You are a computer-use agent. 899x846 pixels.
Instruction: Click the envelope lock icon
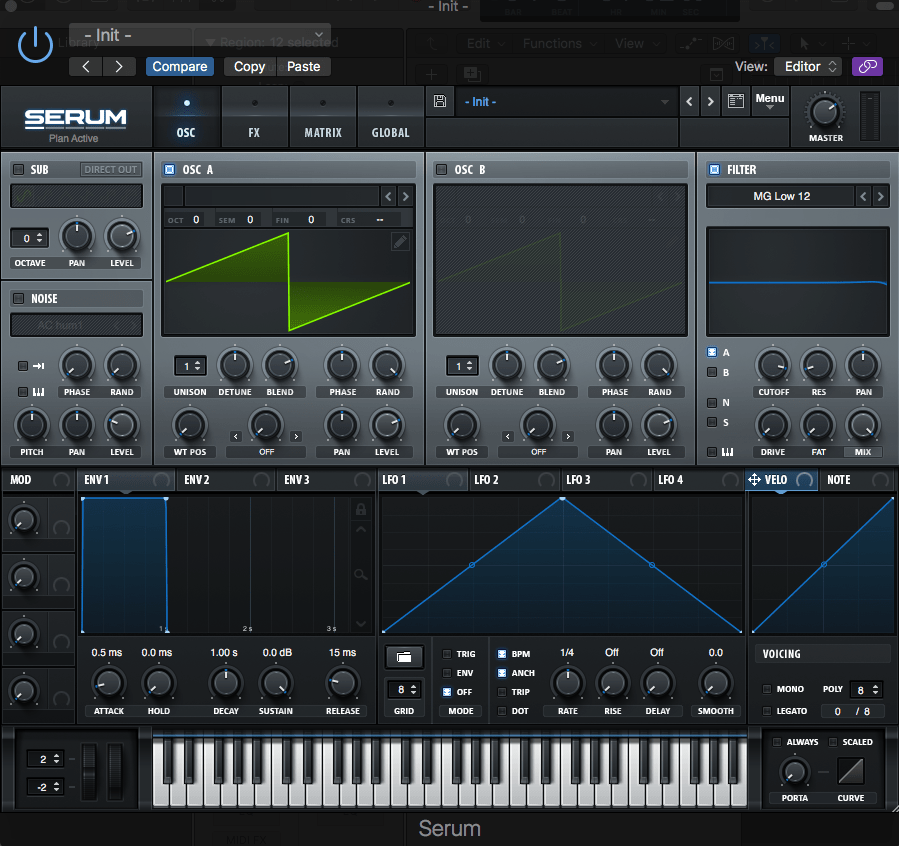click(360, 510)
